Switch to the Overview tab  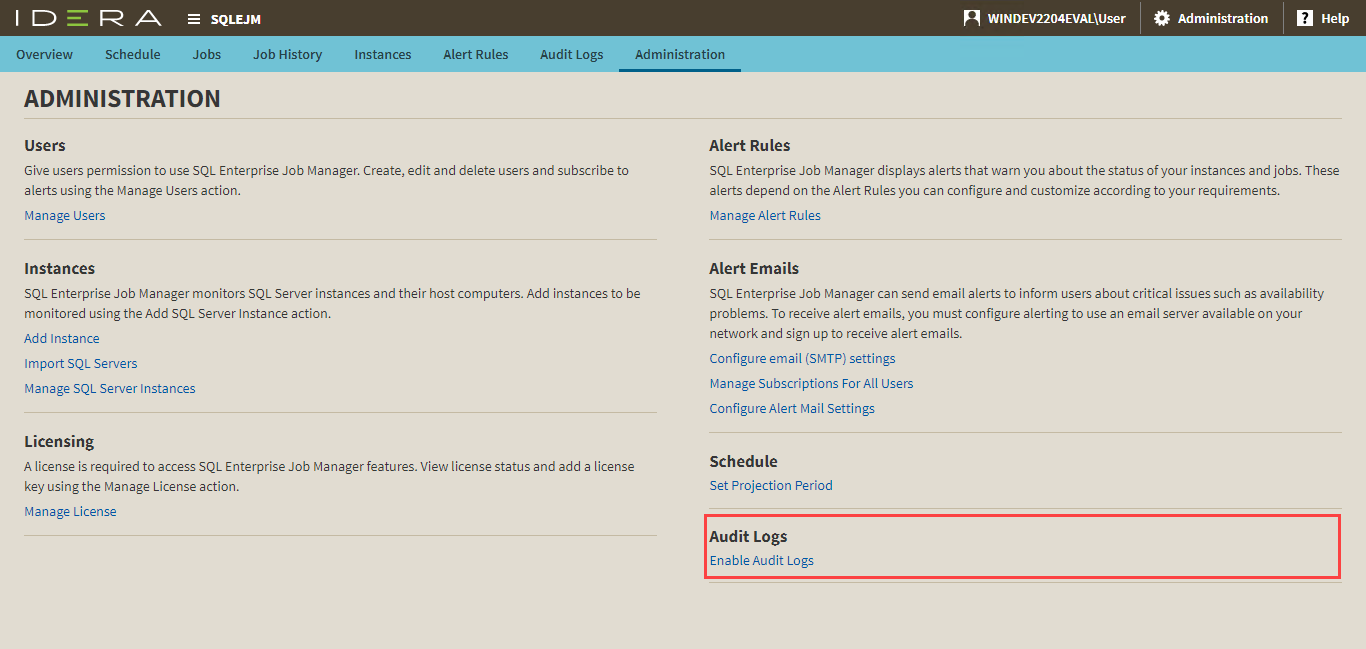44,54
